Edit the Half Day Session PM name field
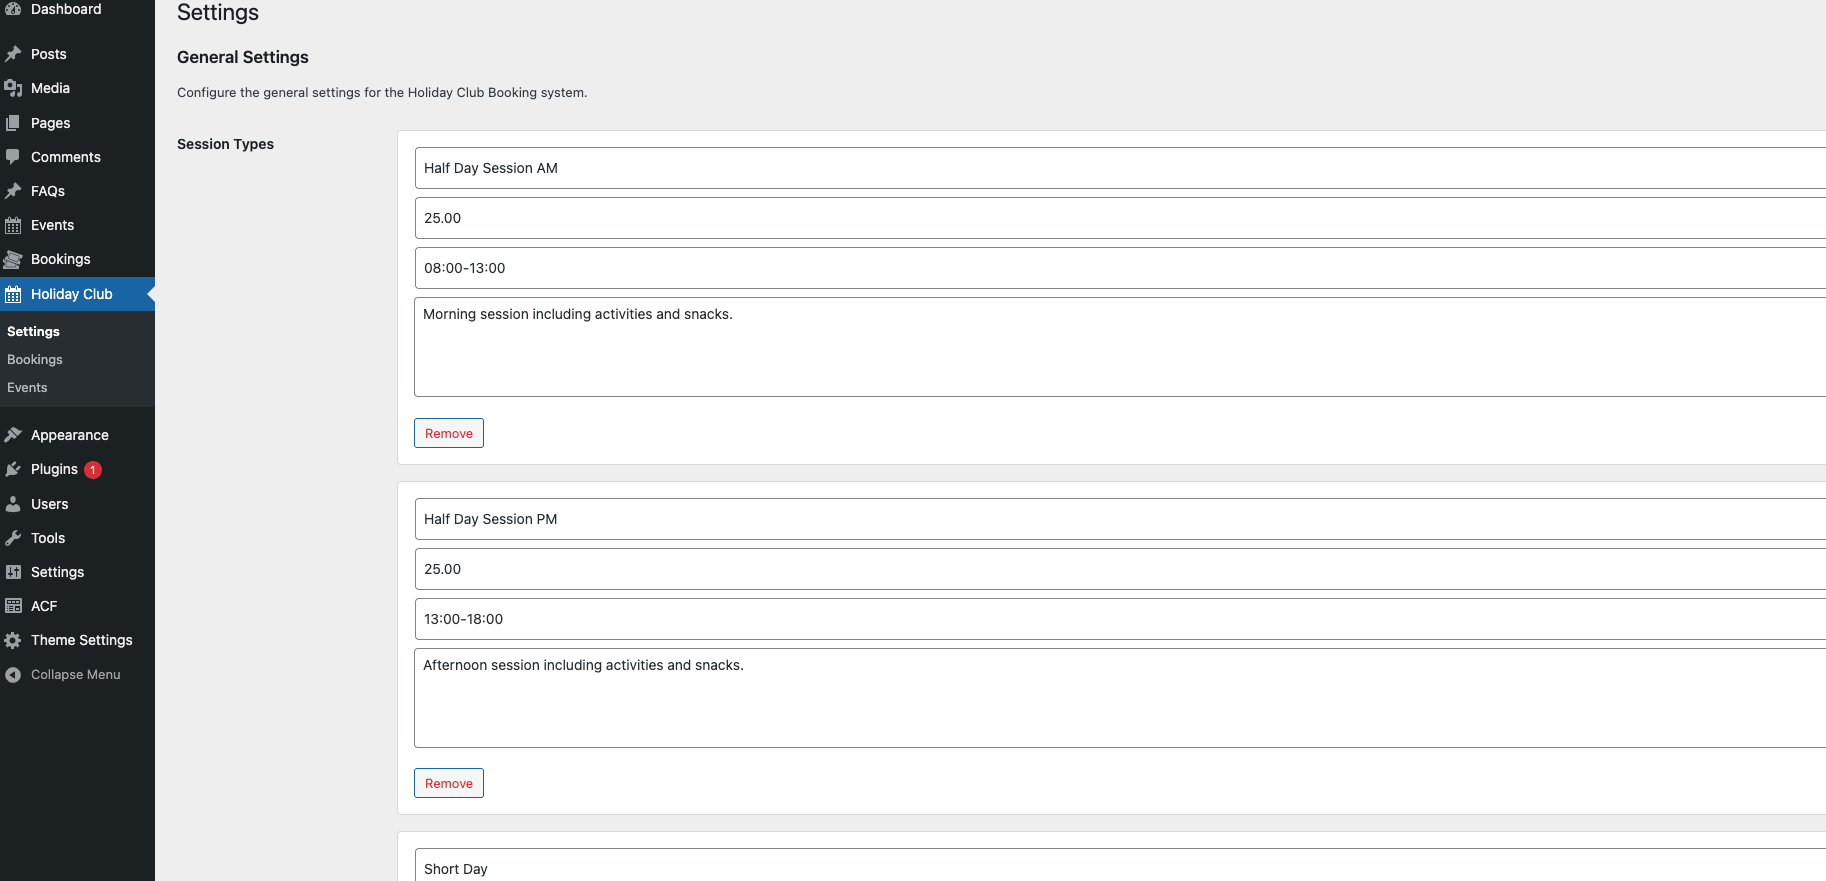Screen dimensions: 1826x881 click(1120, 519)
